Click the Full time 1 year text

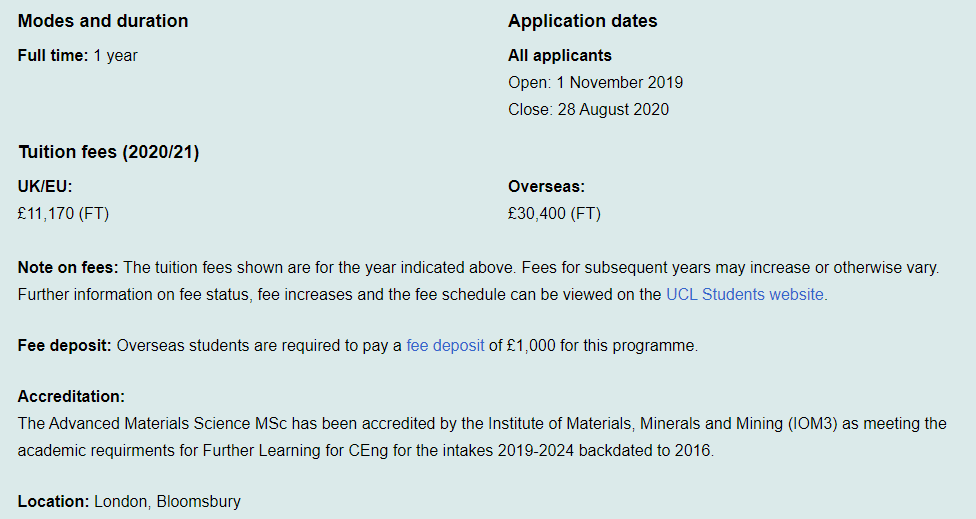[x=77, y=55]
